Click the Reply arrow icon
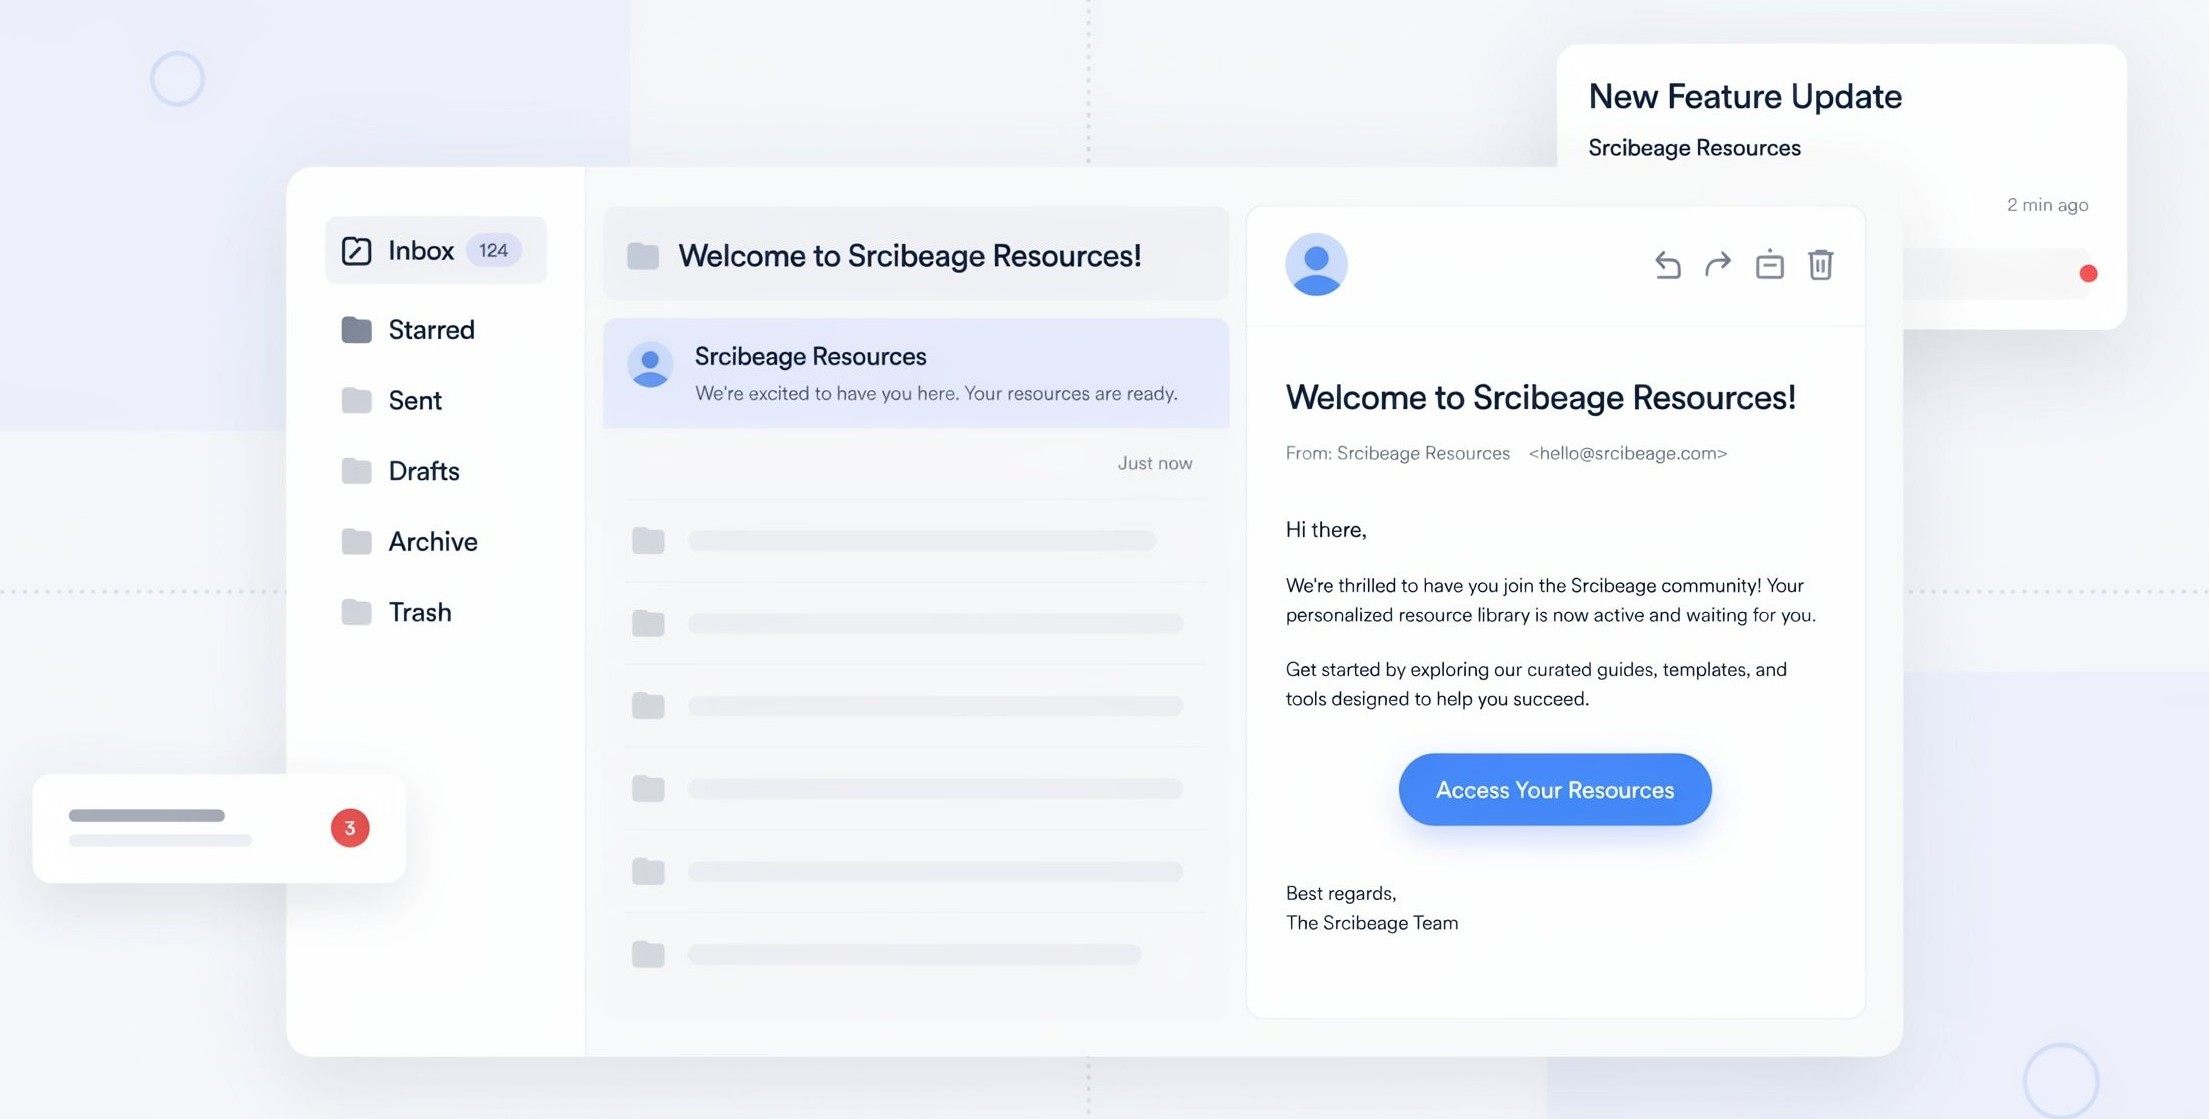This screenshot has width=2209, height=1119. click(1667, 265)
